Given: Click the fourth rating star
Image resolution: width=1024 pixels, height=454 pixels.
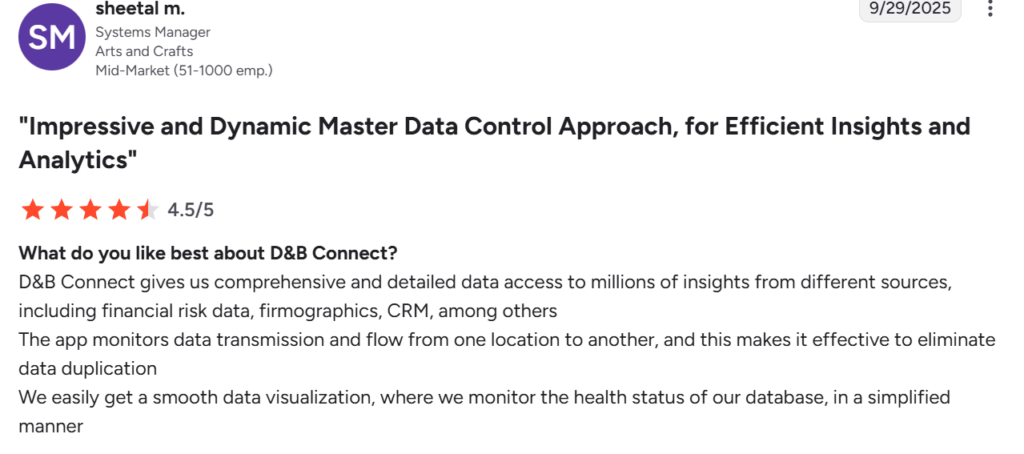Looking at the screenshot, I should [119, 210].
